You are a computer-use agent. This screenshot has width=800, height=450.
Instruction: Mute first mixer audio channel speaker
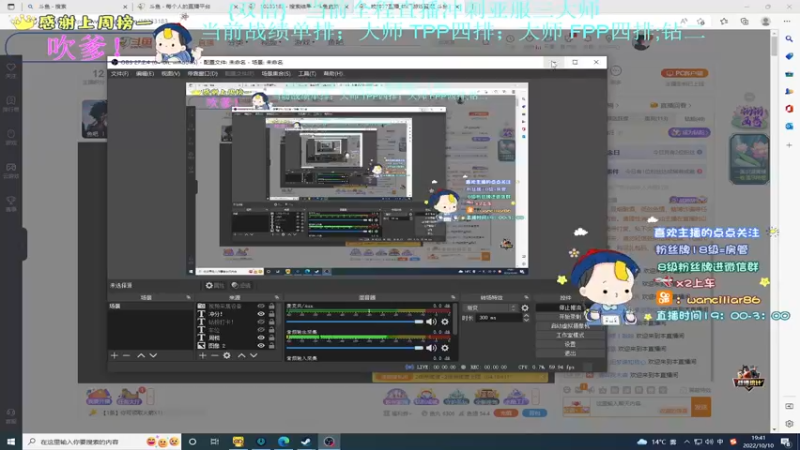point(431,322)
